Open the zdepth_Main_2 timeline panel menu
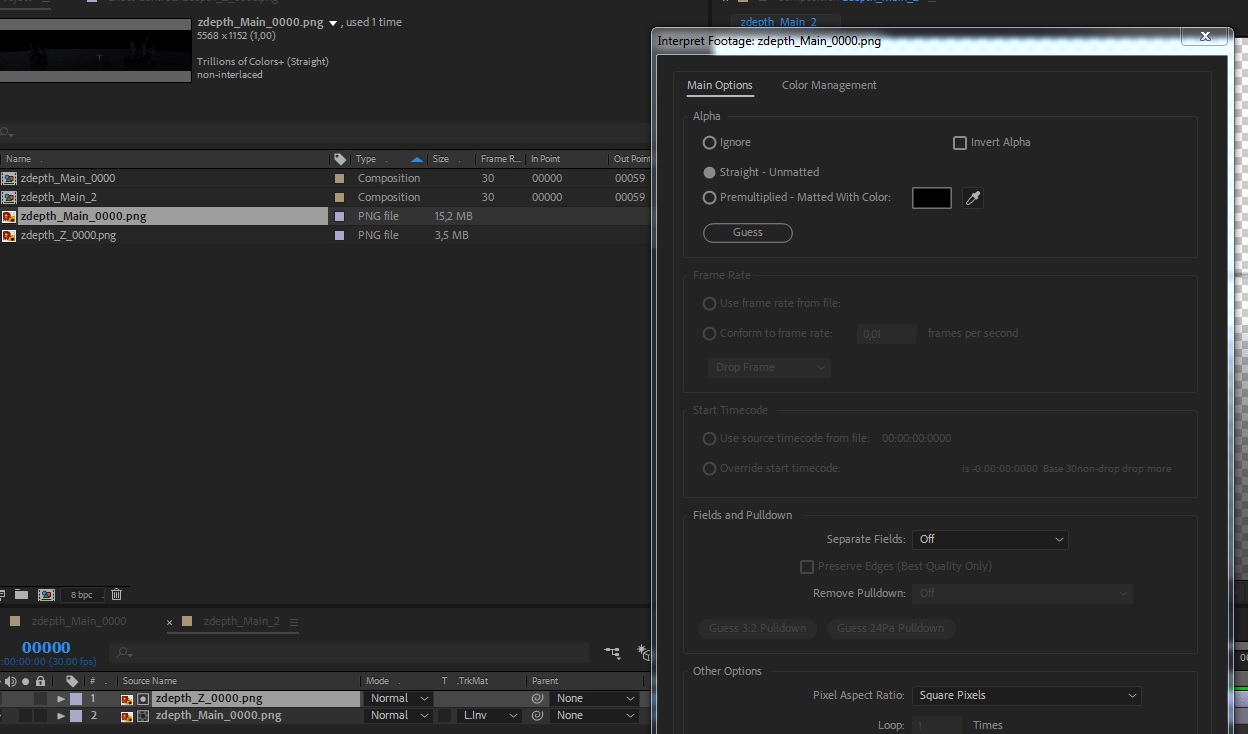Screen dimensions: 1248x734 tap(294, 621)
